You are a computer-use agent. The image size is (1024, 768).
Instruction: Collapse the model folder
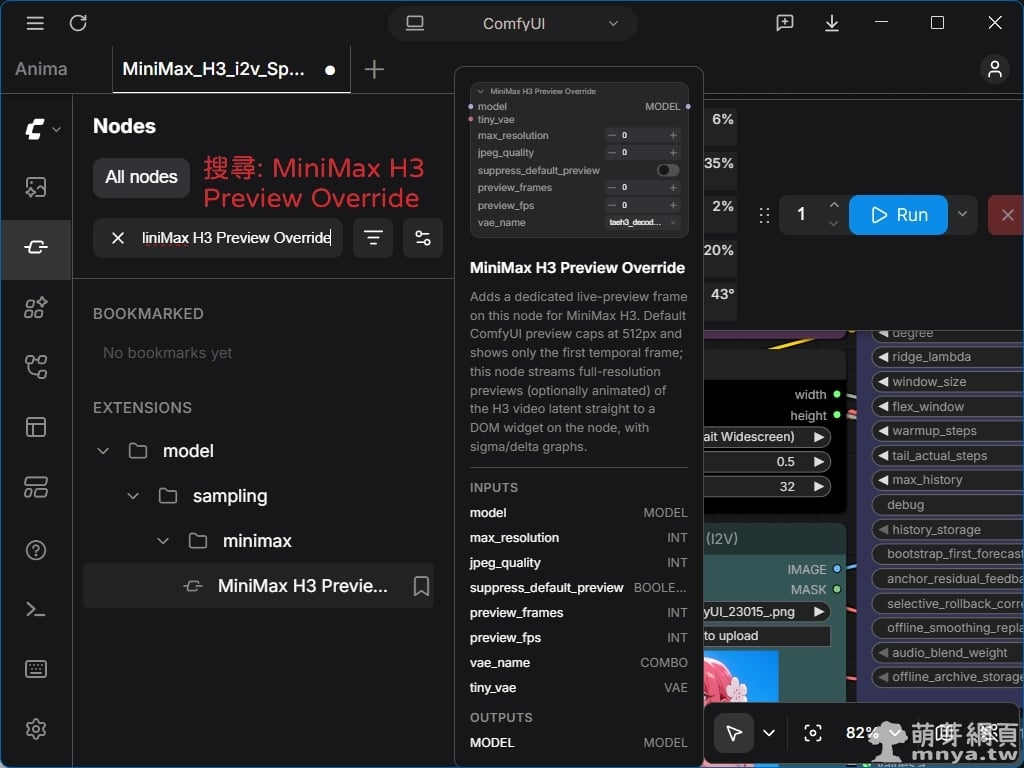point(103,451)
